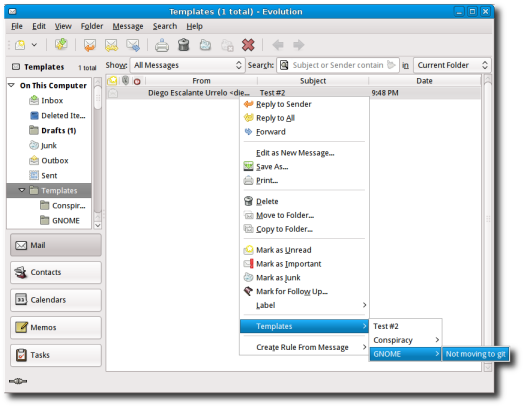Click the red X cancel toolbar icon

248,45
